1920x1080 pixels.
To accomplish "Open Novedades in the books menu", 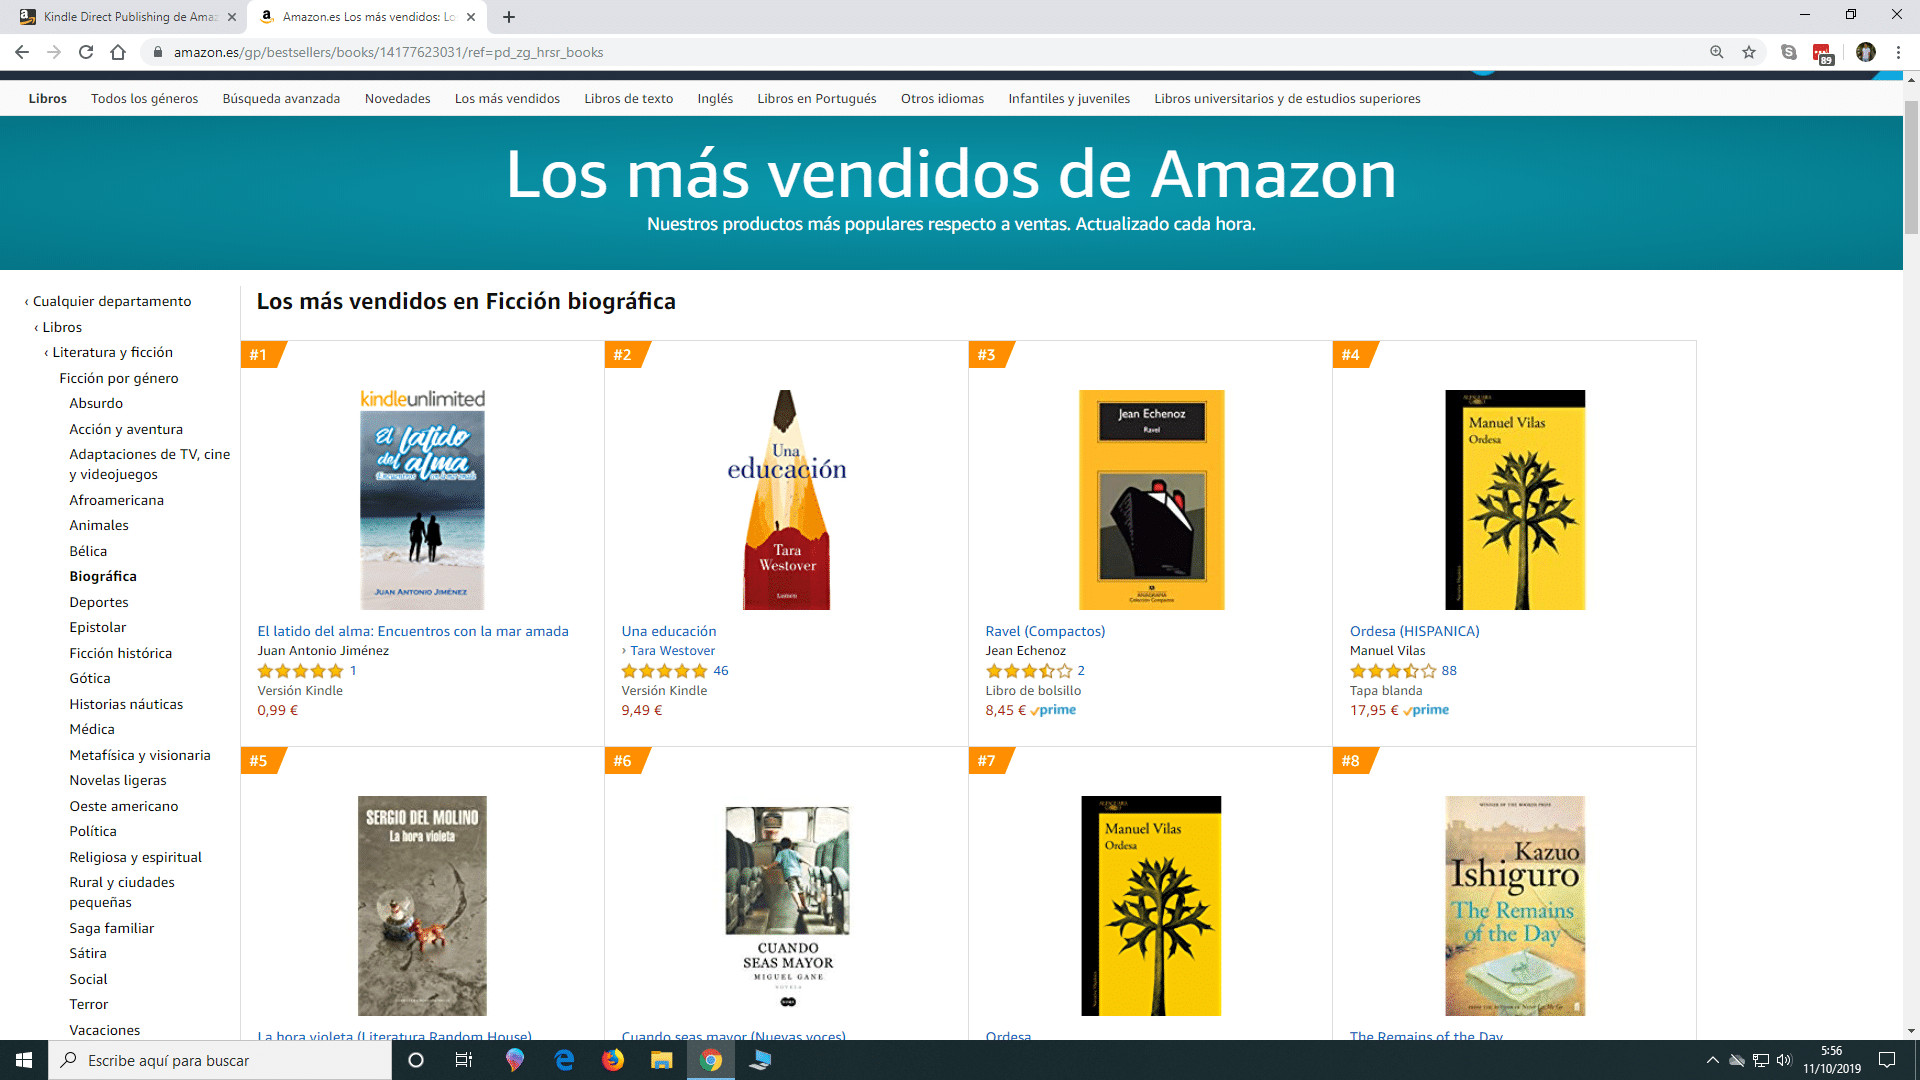I will (398, 98).
